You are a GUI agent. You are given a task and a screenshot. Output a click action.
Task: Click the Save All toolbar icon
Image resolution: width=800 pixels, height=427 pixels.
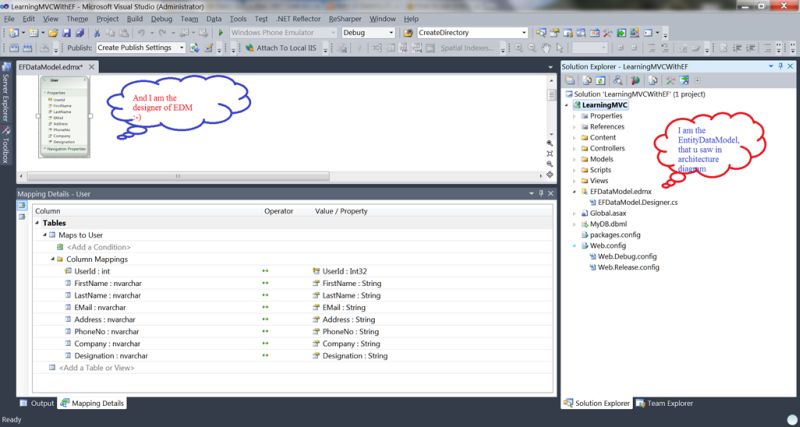click(80, 33)
